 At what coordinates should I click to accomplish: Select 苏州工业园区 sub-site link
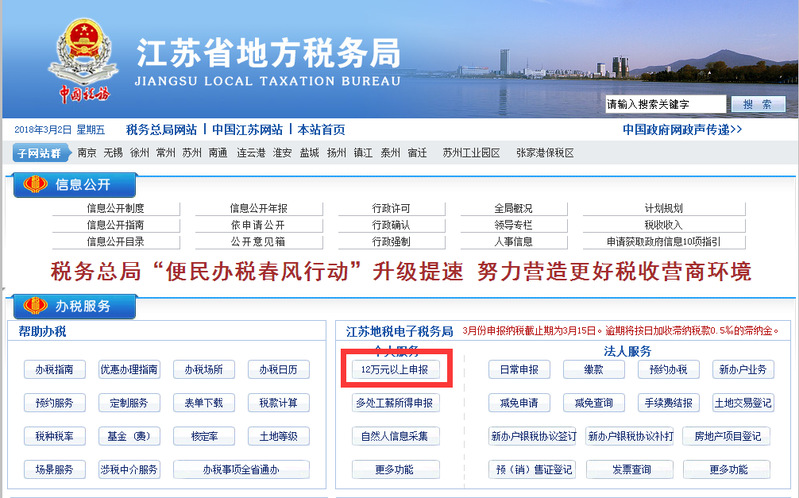(x=471, y=153)
